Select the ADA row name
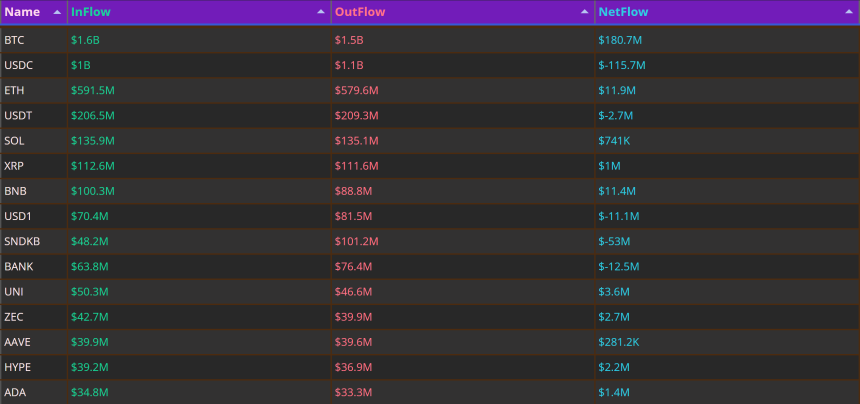860x404 pixels. pyautogui.click(x=15, y=393)
